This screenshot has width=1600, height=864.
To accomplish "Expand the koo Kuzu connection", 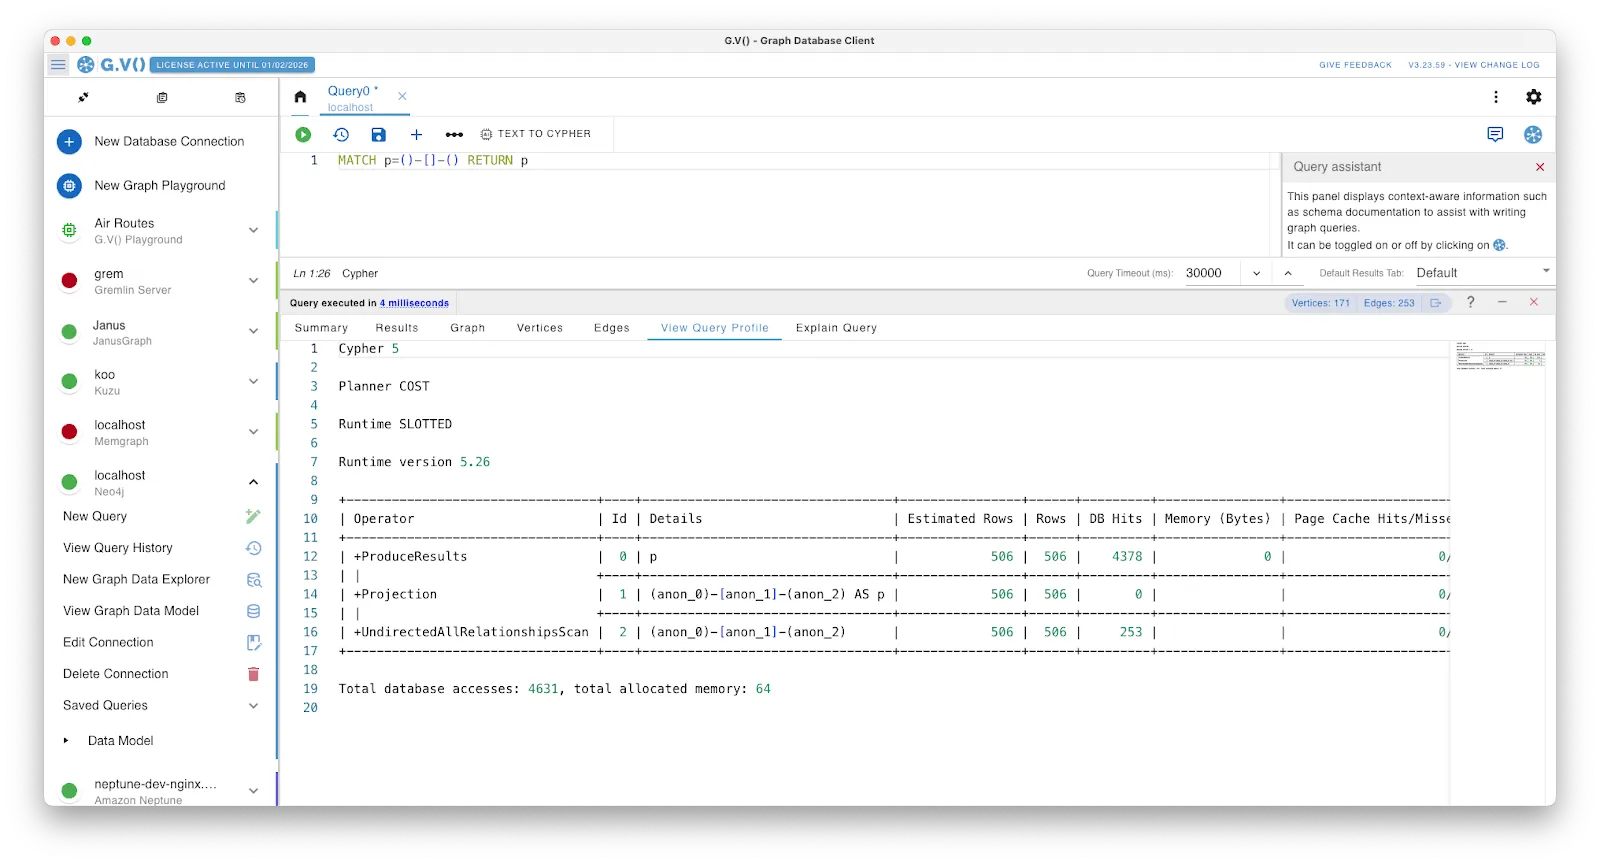I will tap(253, 381).
